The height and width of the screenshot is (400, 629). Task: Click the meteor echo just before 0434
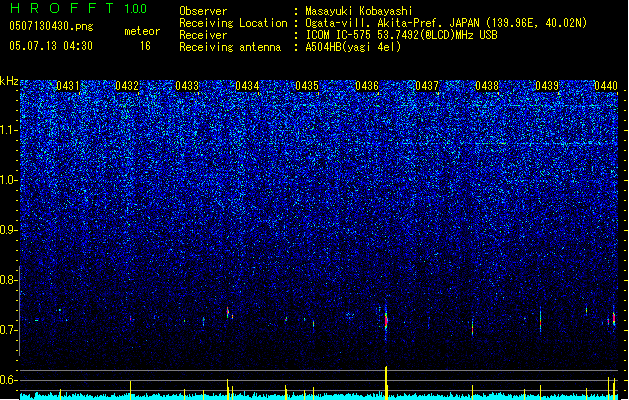point(228,312)
